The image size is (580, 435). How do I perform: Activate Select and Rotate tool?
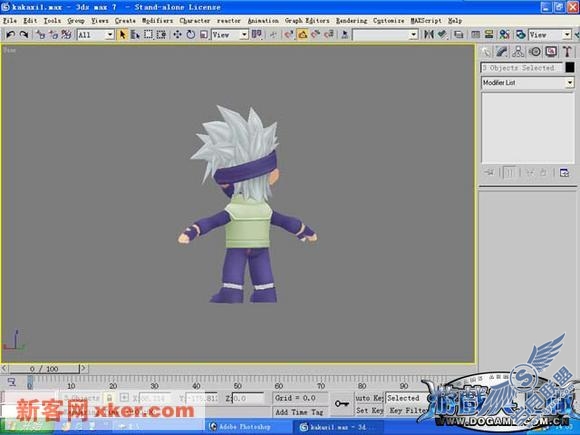191,35
